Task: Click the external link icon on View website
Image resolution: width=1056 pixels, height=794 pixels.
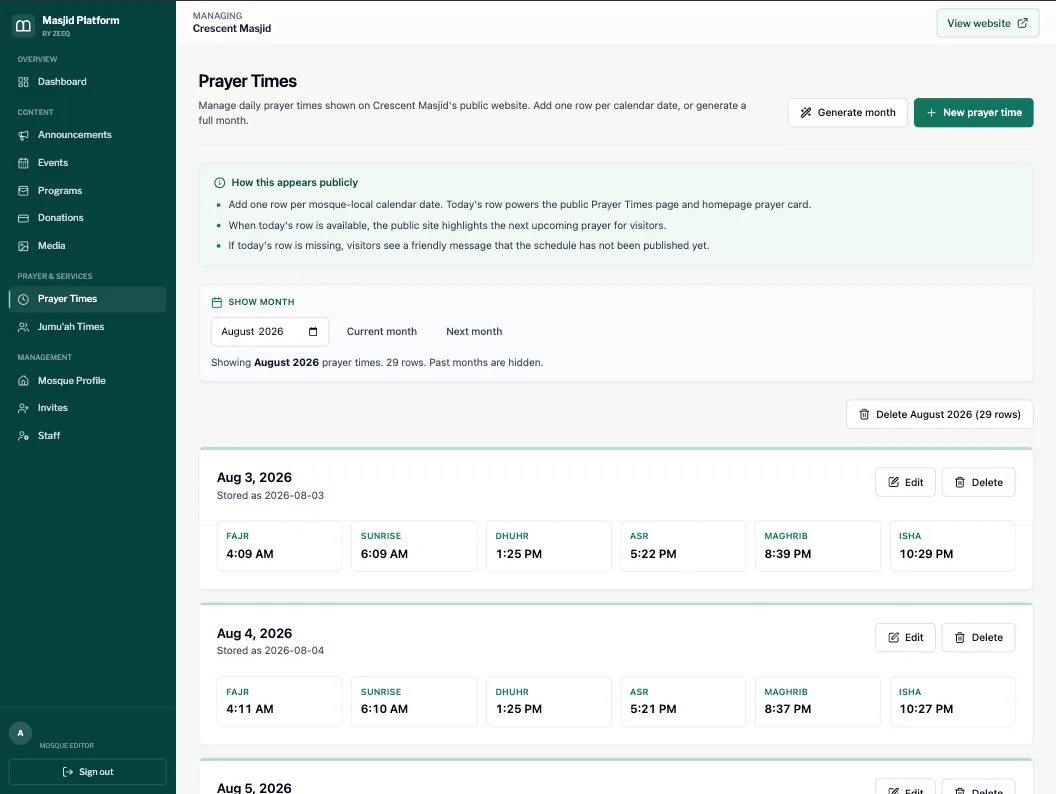Action: [x=1022, y=23]
